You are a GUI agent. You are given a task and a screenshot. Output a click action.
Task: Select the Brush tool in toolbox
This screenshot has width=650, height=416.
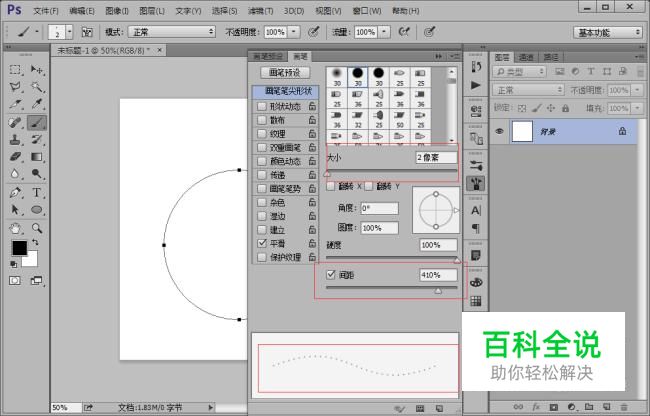(37, 123)
